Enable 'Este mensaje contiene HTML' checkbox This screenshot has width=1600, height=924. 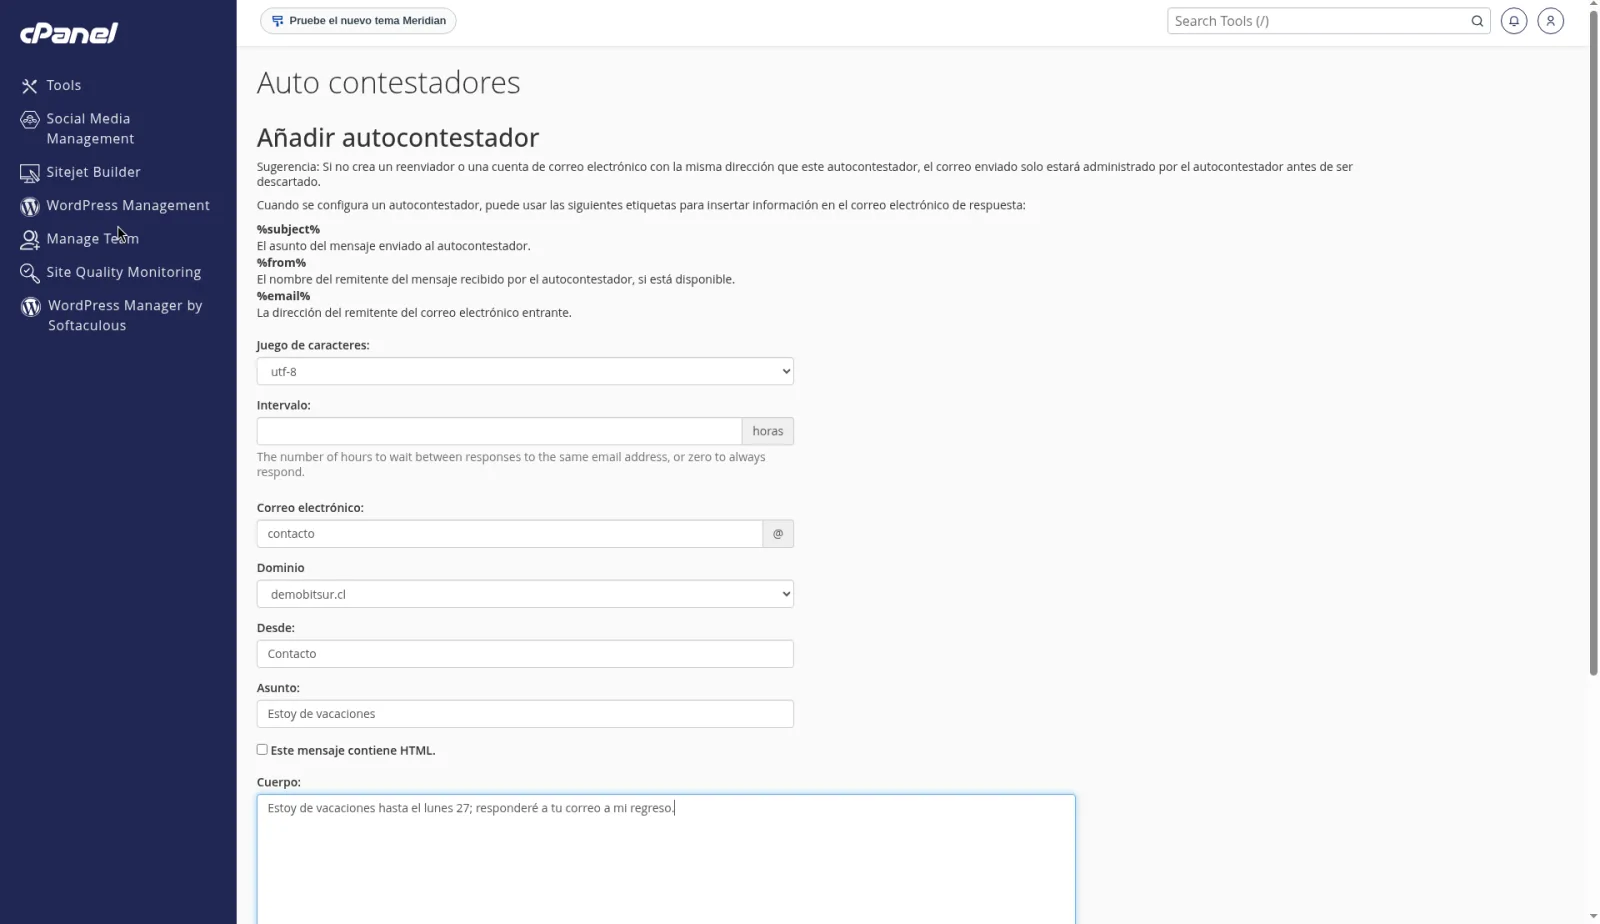pos(262,749)
